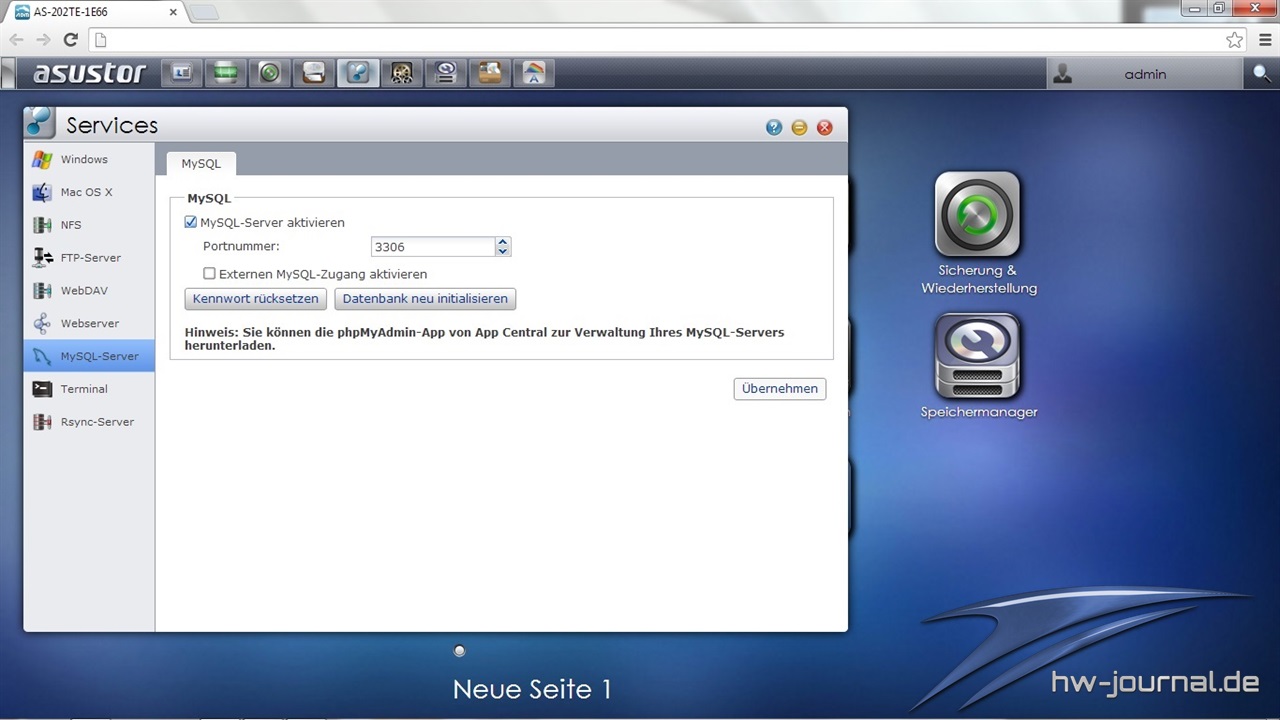Select Mac OS X service

(x=89, y=192)
